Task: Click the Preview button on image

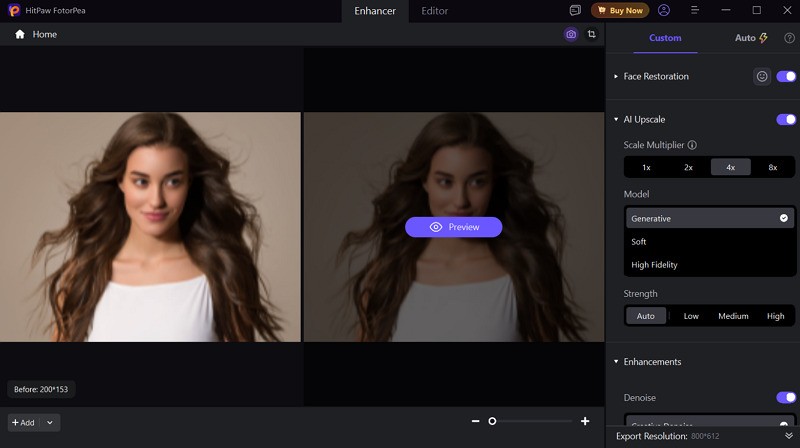Action: point(454,227)
